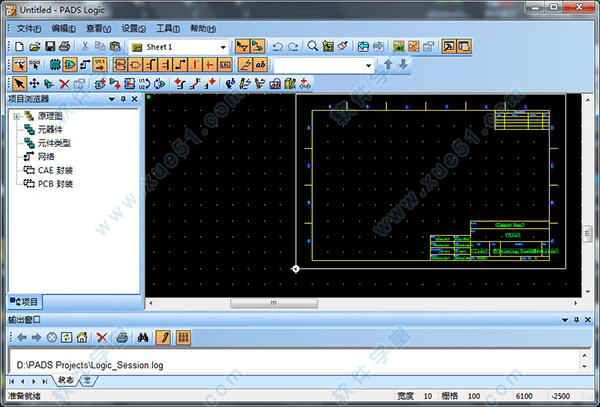The width and height of the screenshot is (600, 407).
Task: Click the move cross-arrows tool
Action: 35,84
